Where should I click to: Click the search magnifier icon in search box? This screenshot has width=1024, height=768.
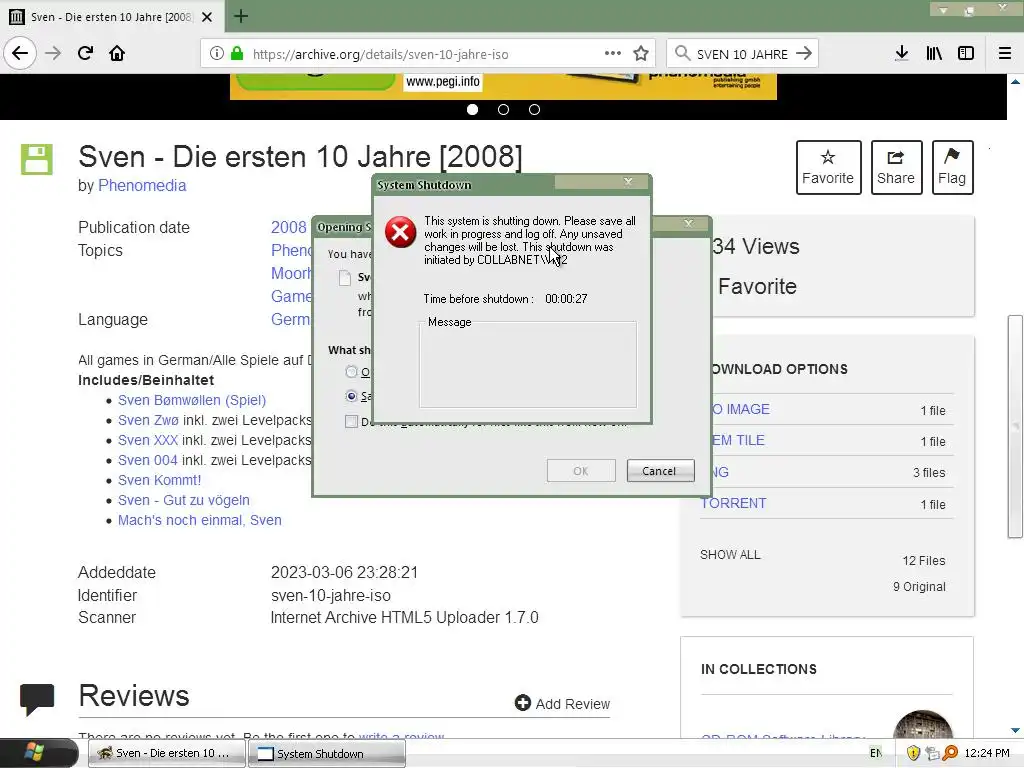pyautogui.click(x=682, y=53)
